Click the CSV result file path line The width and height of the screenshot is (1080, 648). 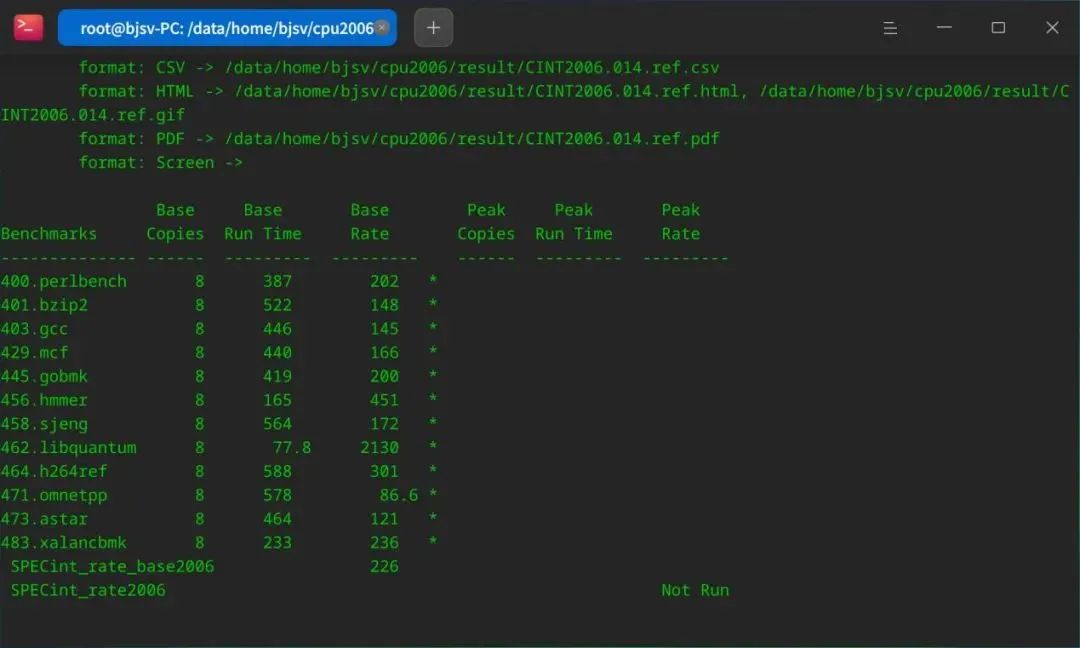click(399, 67)
